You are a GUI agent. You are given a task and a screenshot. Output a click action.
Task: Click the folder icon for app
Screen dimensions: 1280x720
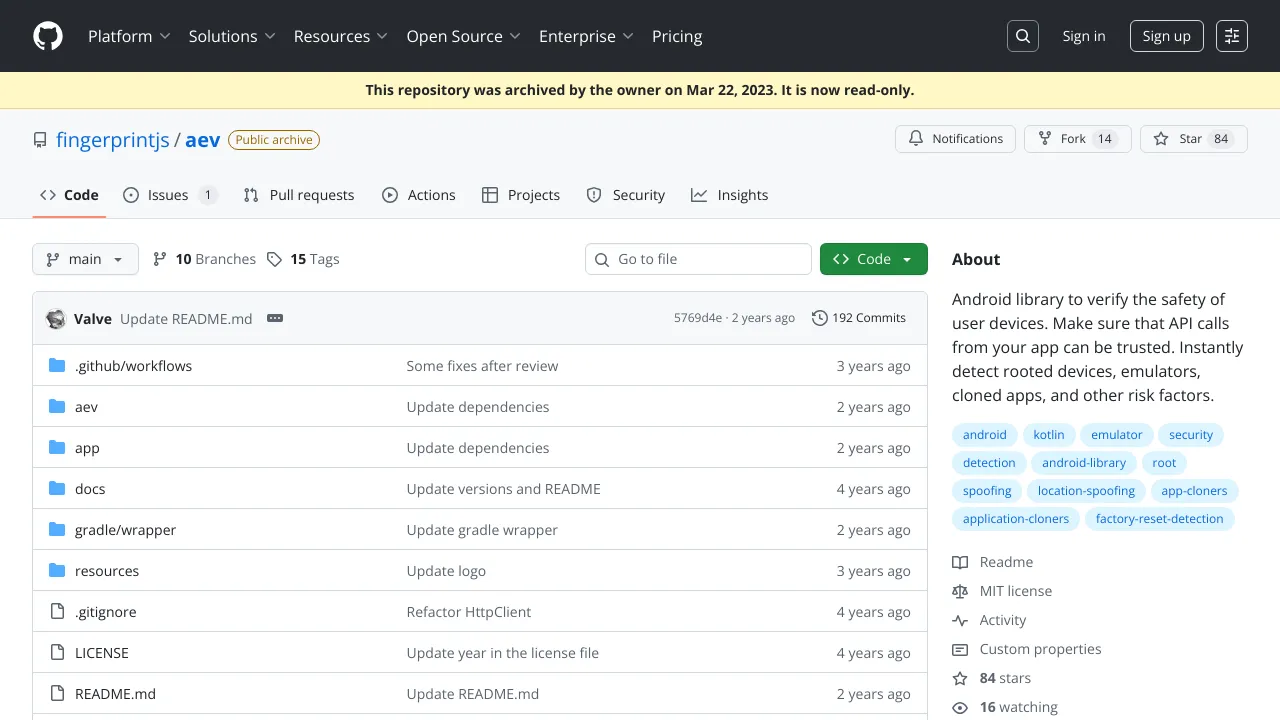coord(57,448)
